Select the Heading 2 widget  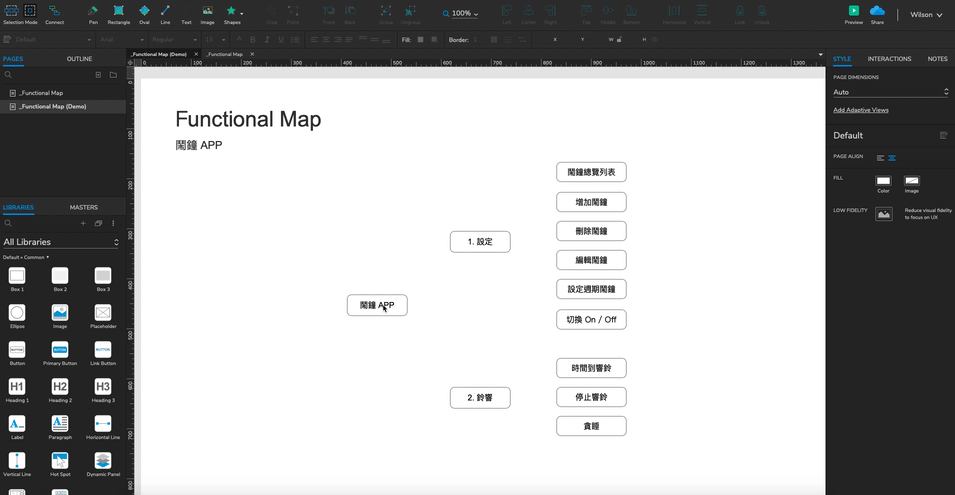pos(60,390)
